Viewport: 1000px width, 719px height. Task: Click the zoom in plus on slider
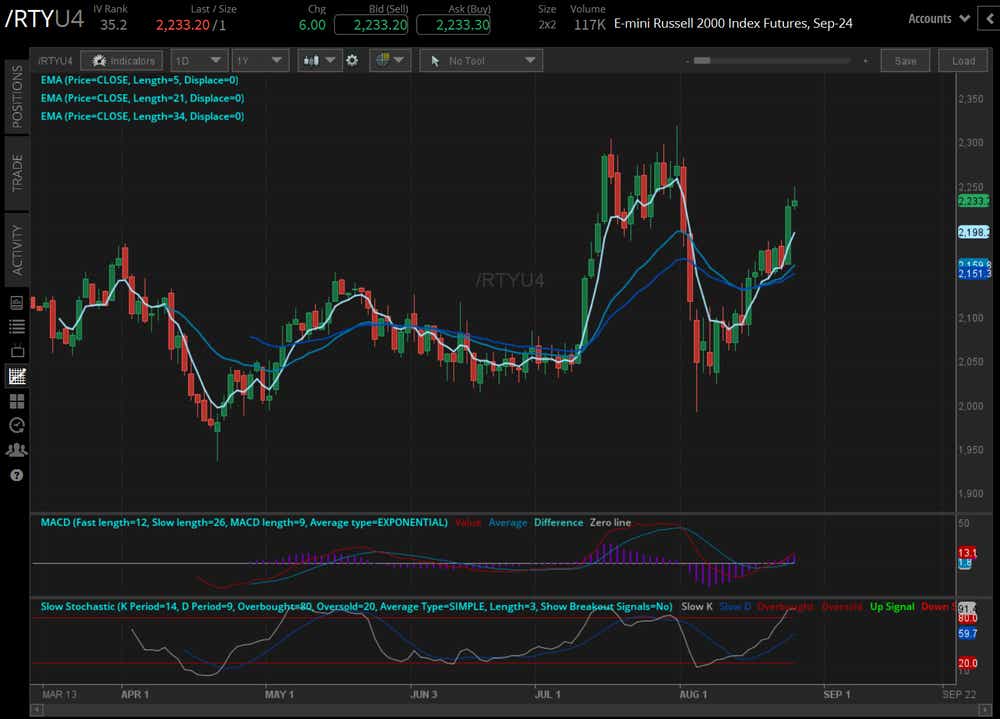pyautogui.click(x=865, y=61)
